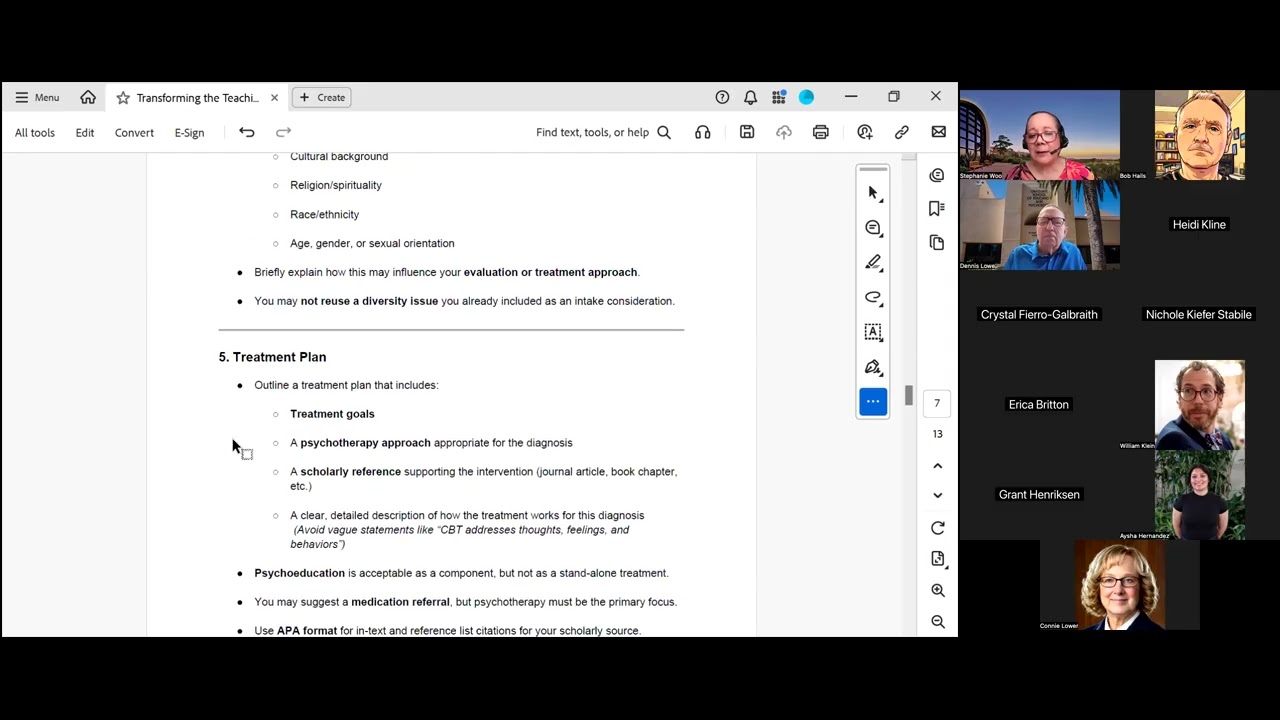
Task: Redo the action arrow
Action: tap(283, 132)
